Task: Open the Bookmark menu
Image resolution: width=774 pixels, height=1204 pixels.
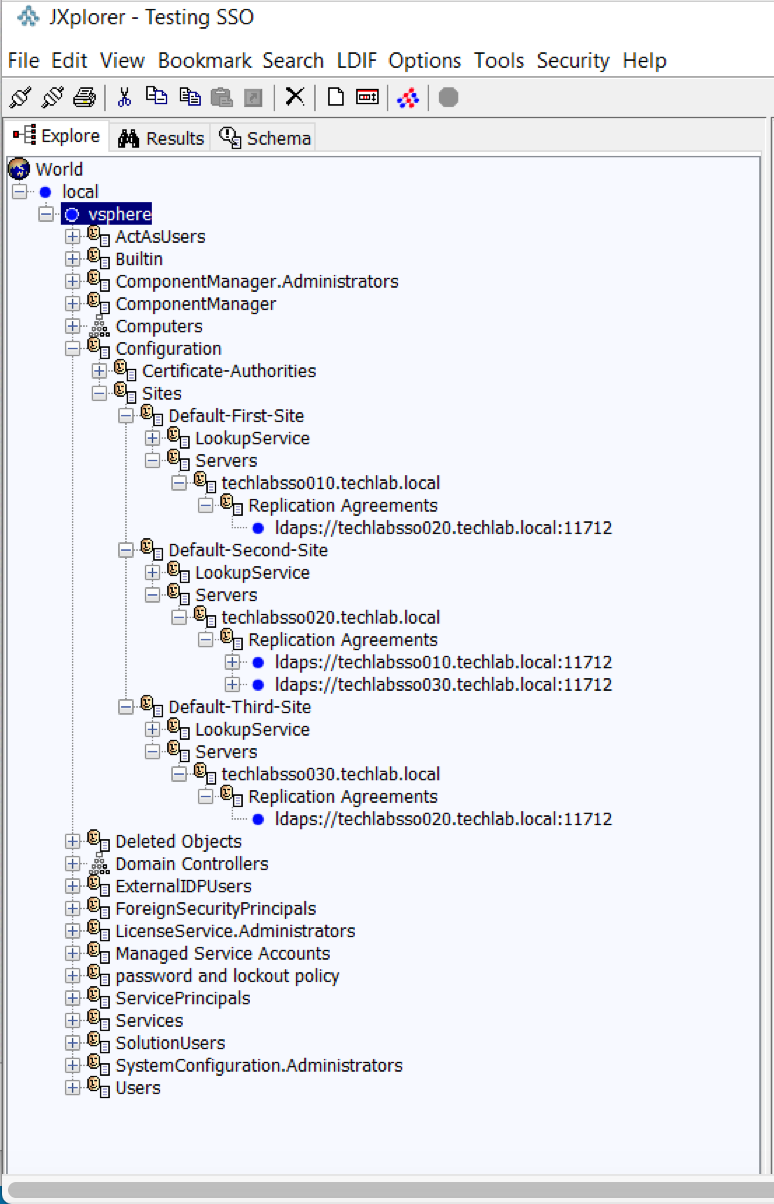Action: (204, 60)
